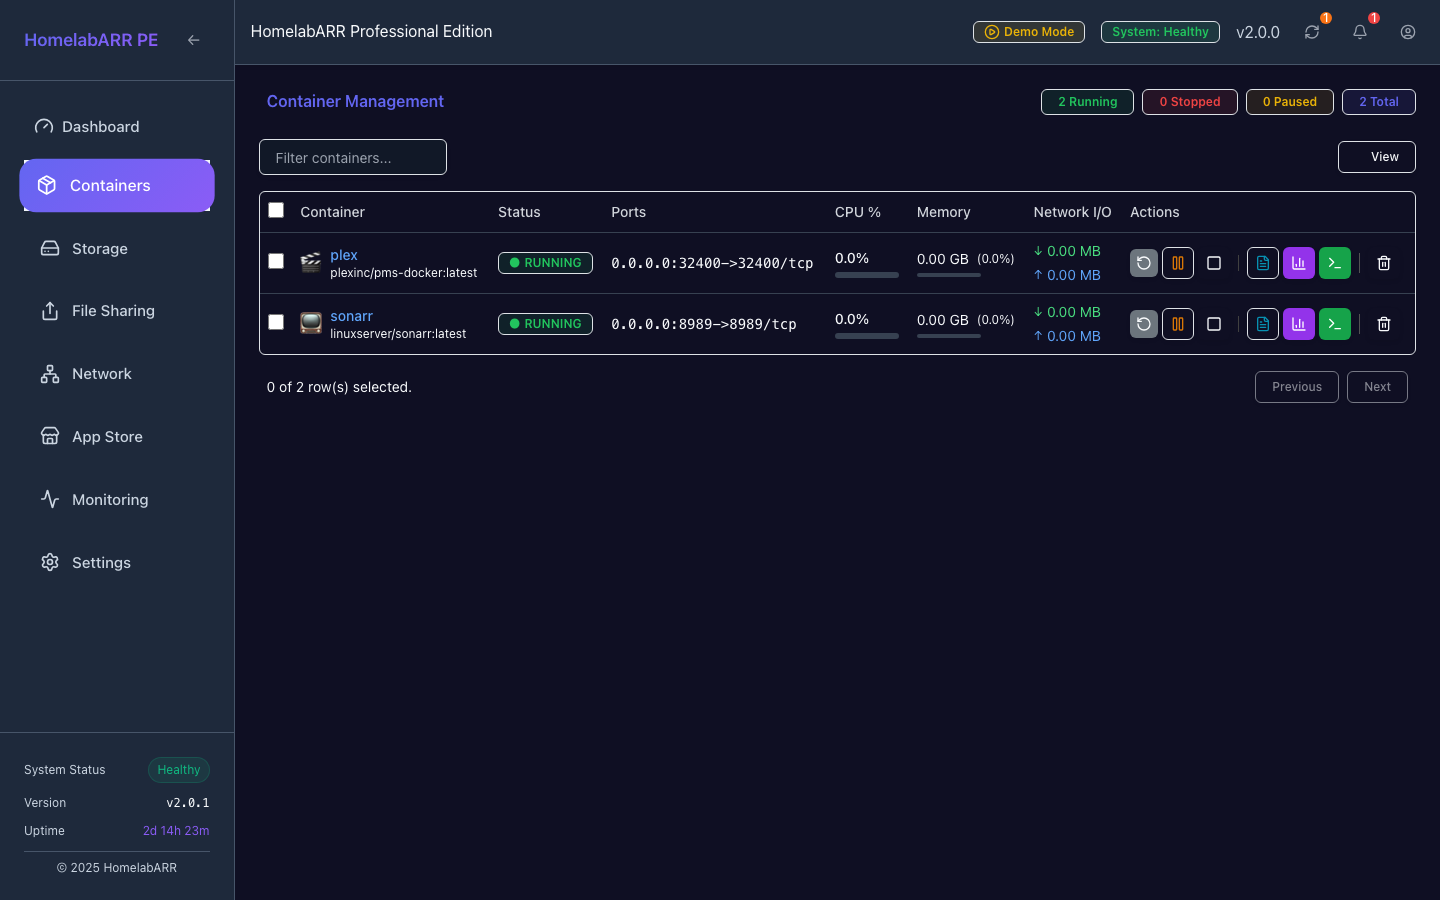This screenshot has height=900, width=1440.
Task: Collapse the sidebar with the back arrow
Action: point(193,40)
